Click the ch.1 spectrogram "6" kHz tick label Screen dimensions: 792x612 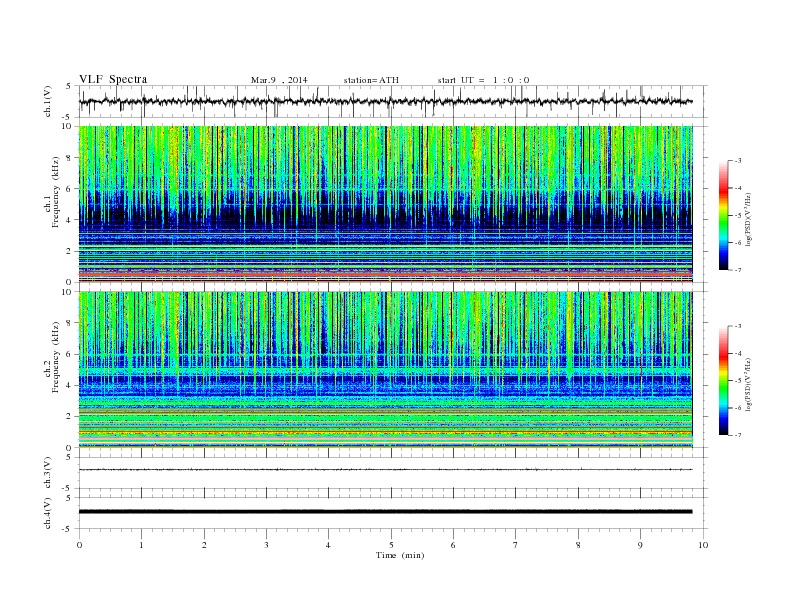(70, 189)
